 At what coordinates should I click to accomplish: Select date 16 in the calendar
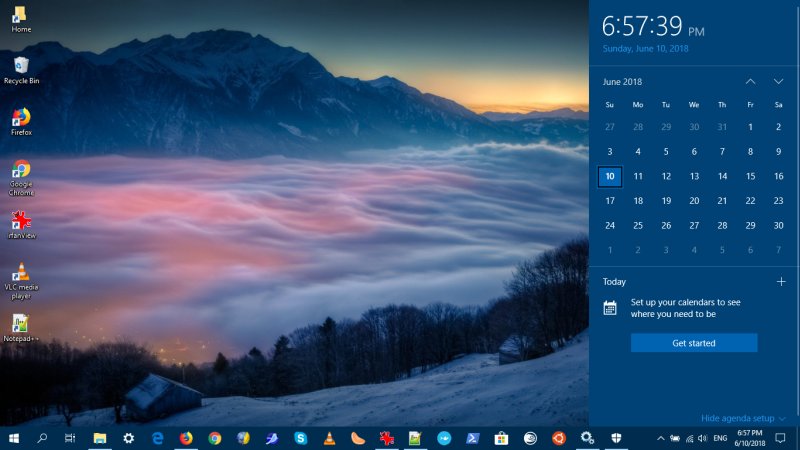(x=778, y=177)
